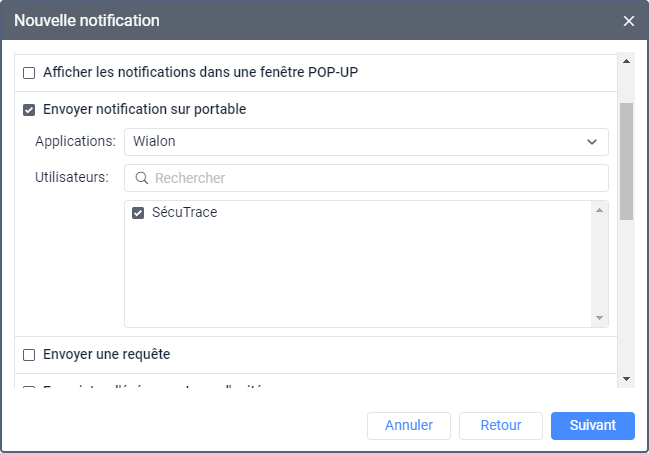Uncheck the SécuTrace user checkbox
649x453 pixels.
139,213
